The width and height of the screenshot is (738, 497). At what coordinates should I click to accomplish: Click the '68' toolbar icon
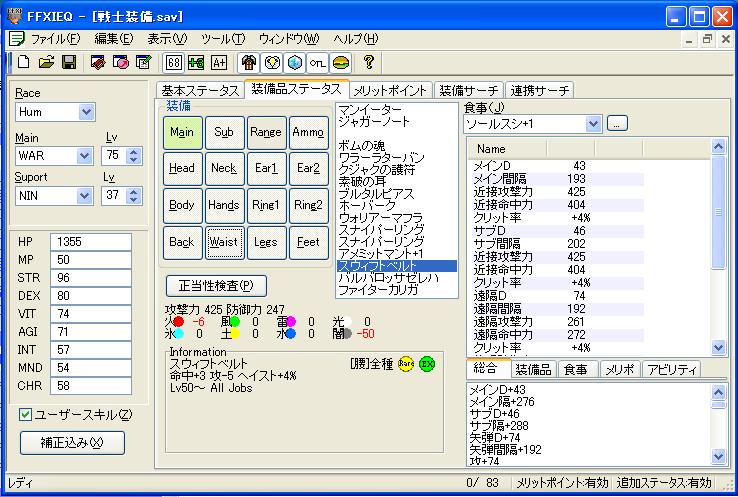pos(174,63)
